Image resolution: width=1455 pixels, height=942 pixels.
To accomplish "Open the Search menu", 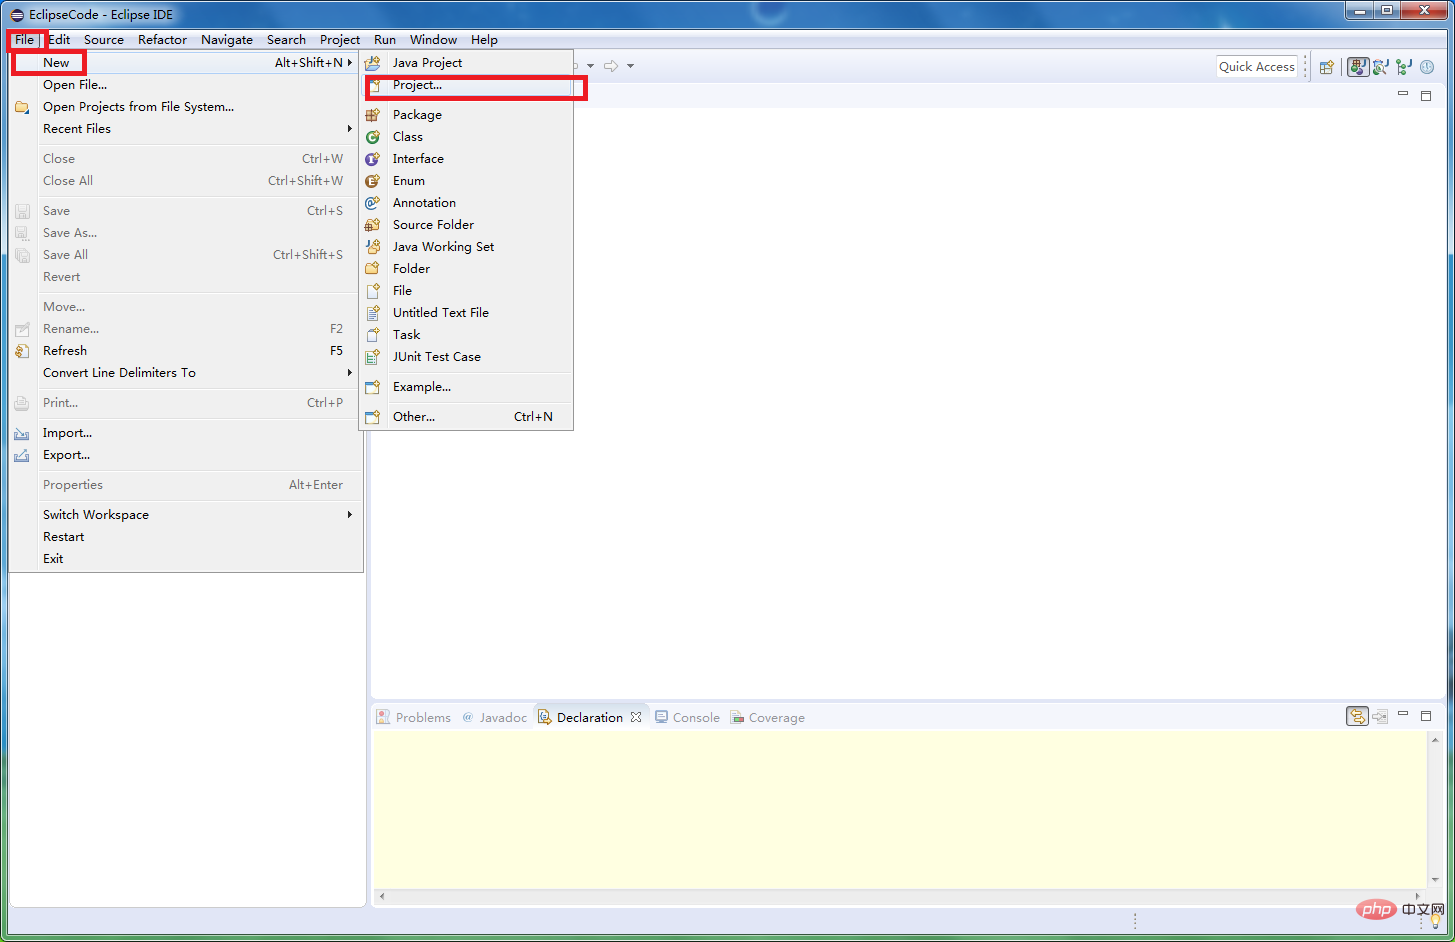I will point(286,40).
